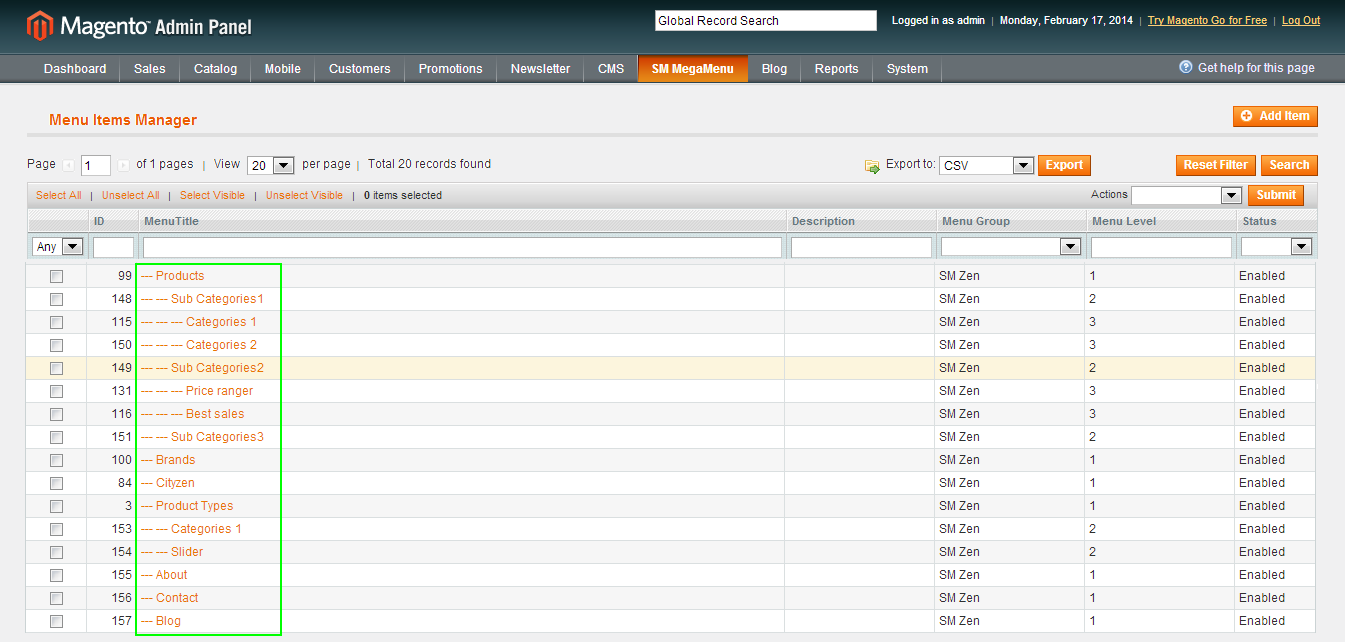Viewport: 1345px width, 642px height.
Task: Select the Slider row checkbox
Action: [56, 552]
